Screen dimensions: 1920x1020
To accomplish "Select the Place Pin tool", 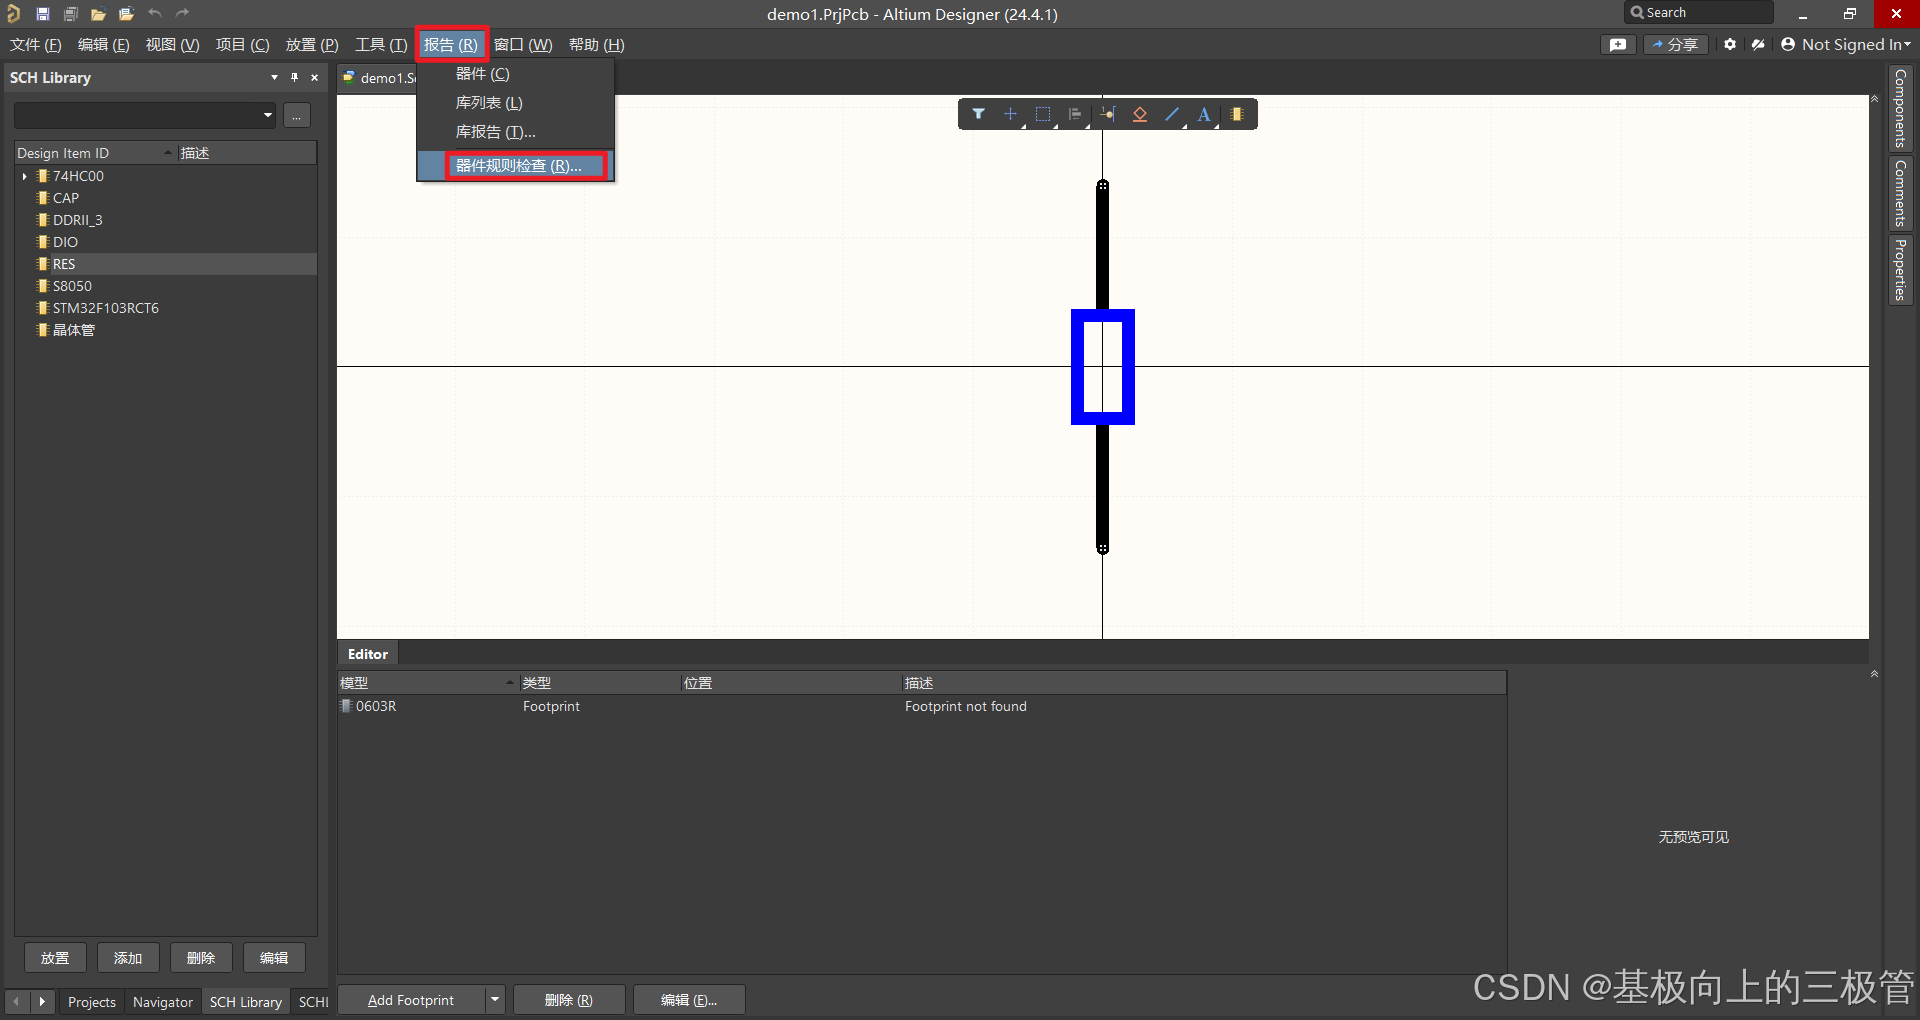I will point(1107,114).
